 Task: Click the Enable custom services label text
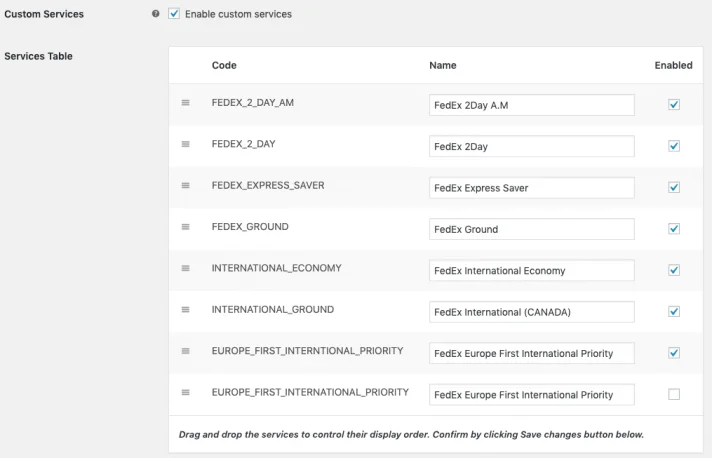tap(238, 14)
